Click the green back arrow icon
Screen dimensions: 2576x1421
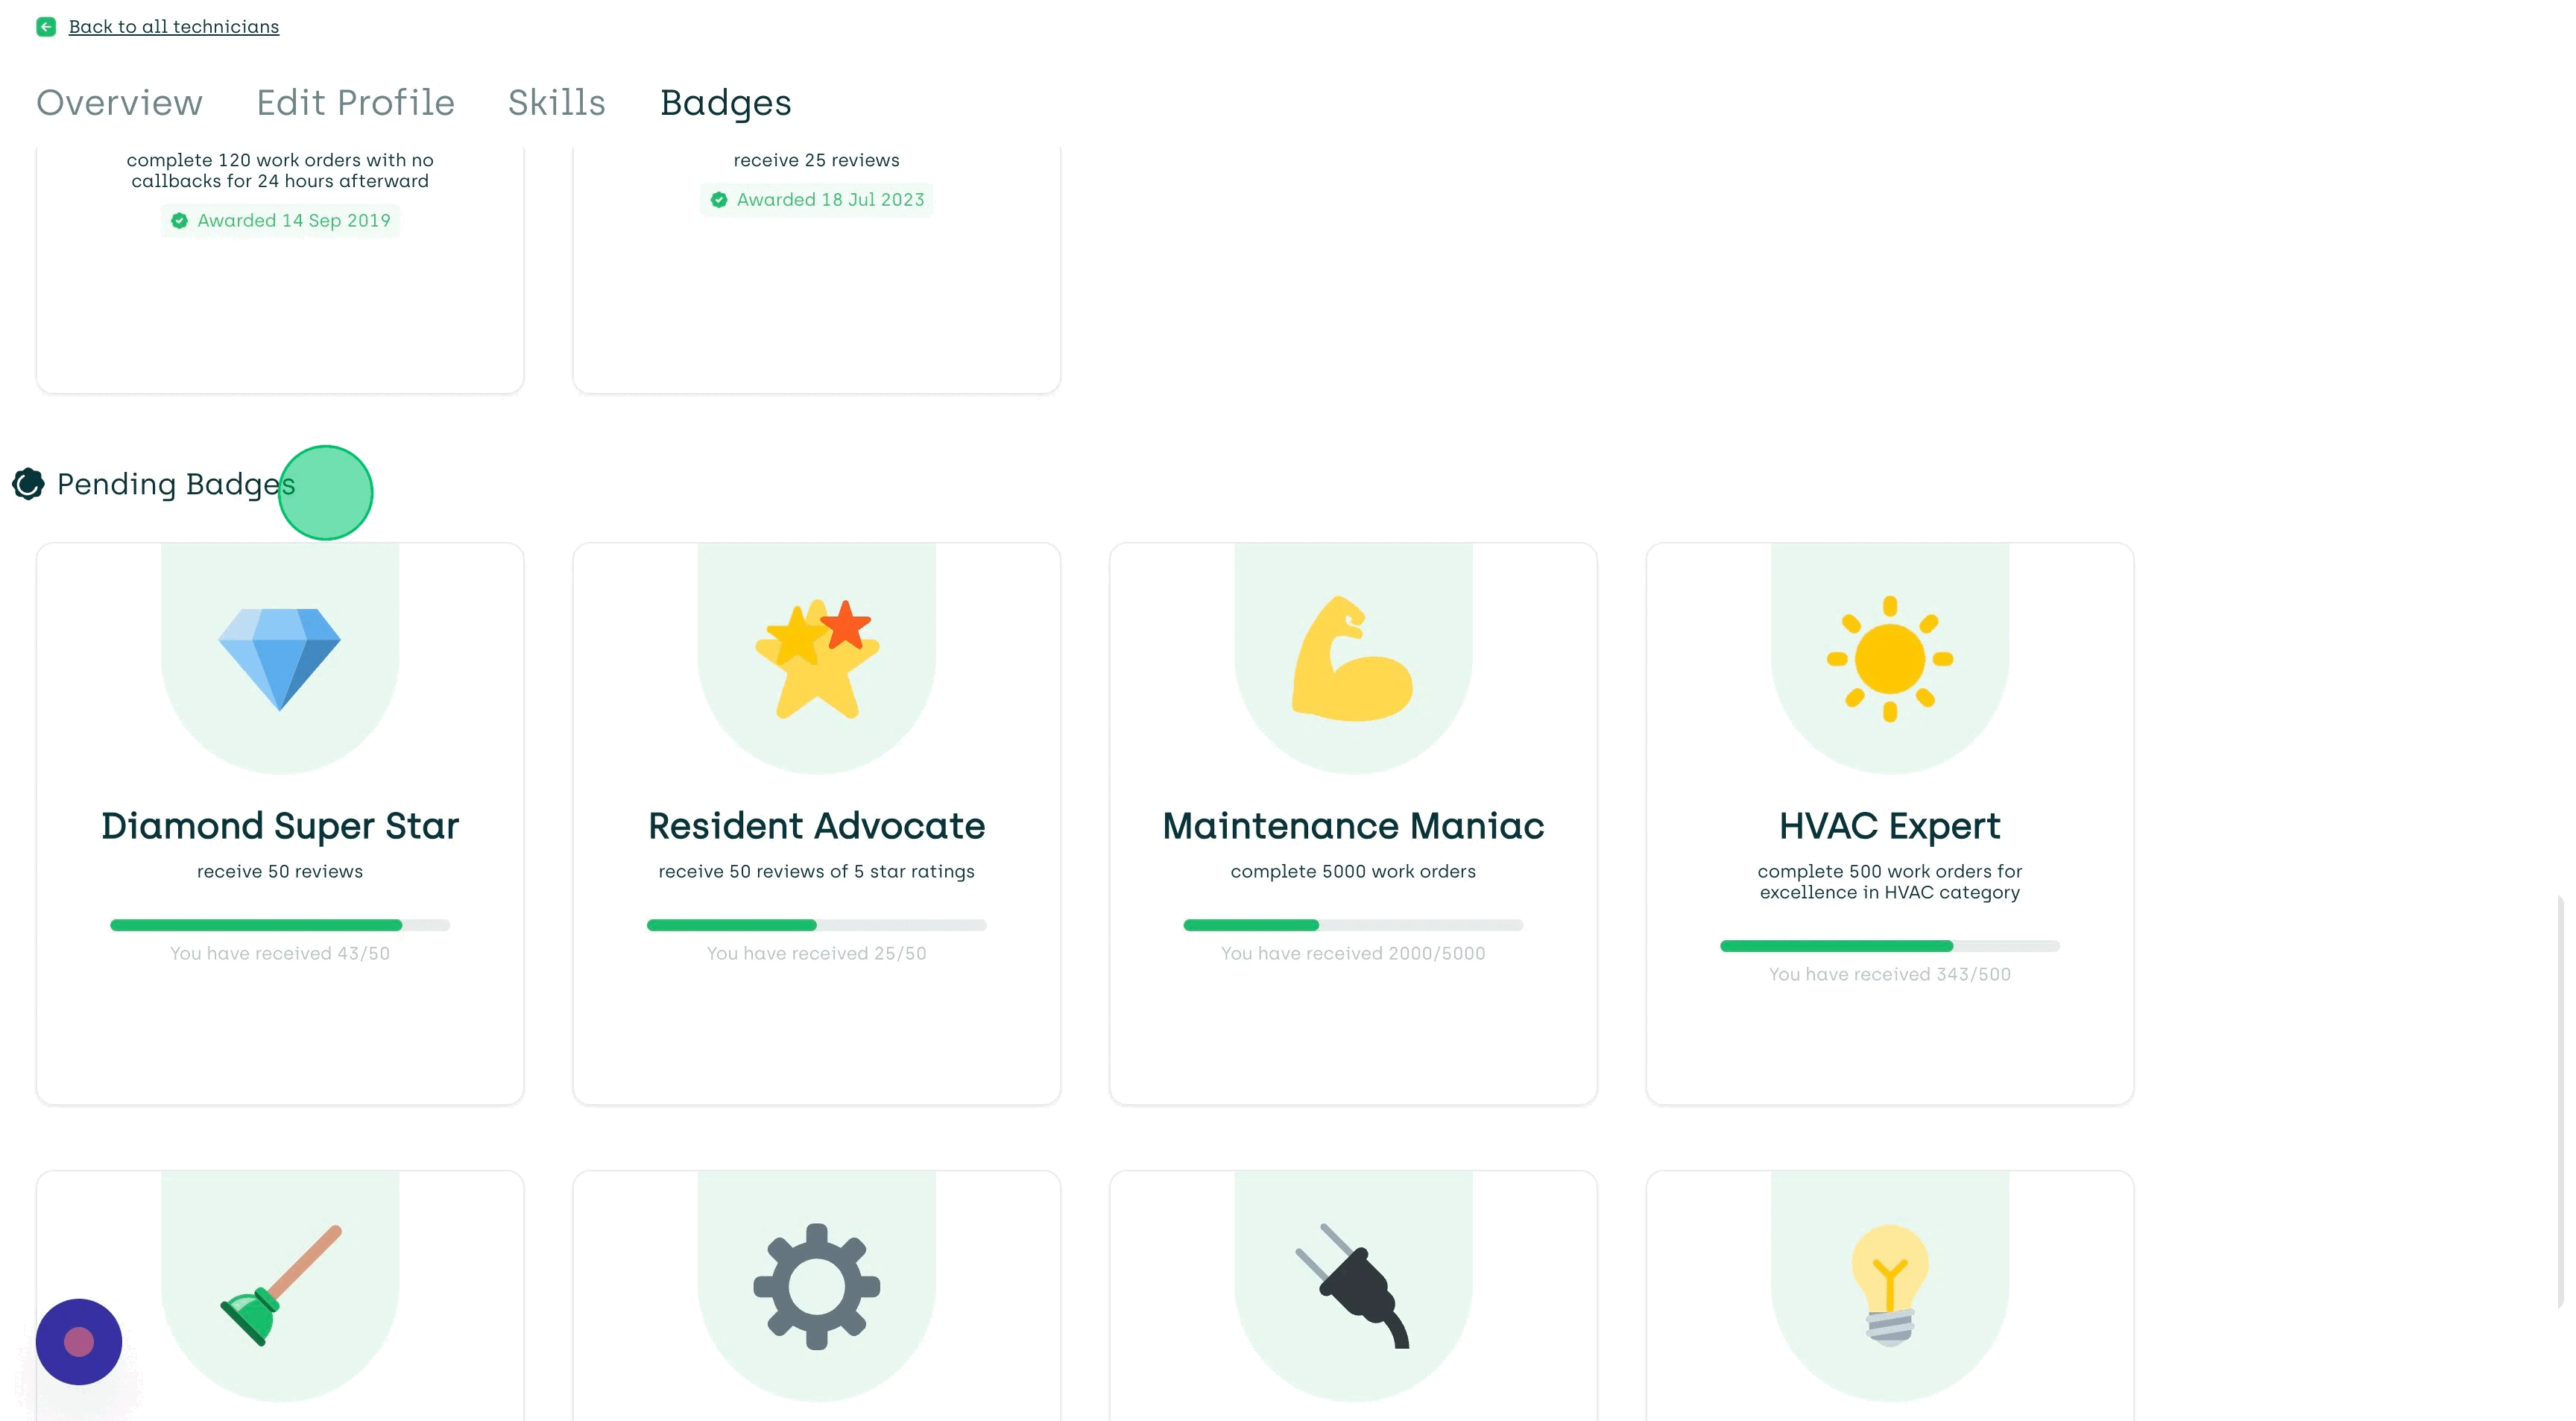46,27
